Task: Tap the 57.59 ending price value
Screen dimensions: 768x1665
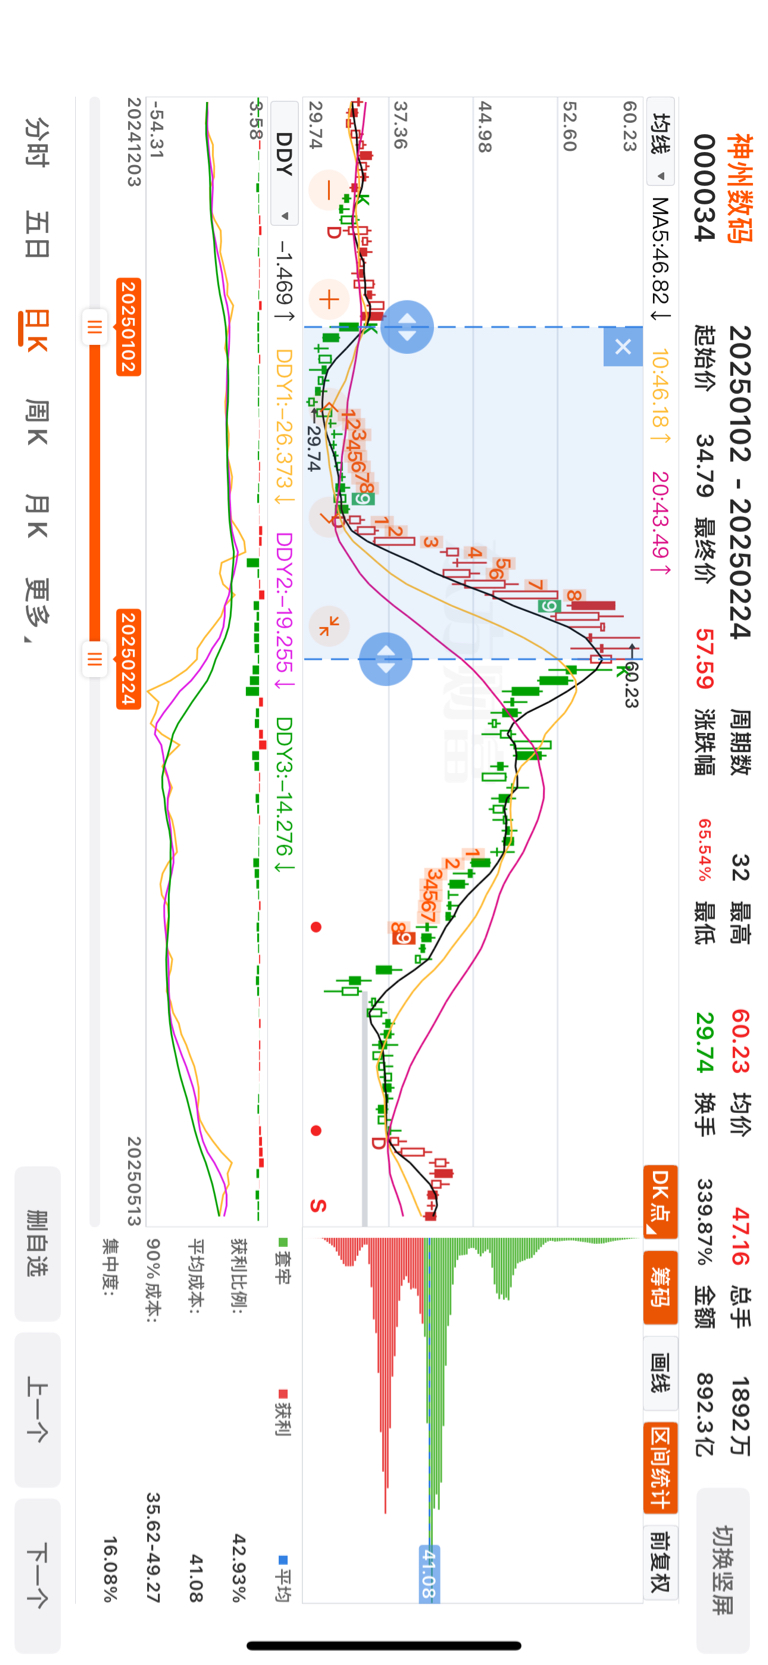Action: pyautogui.click(x=705, y=659)
